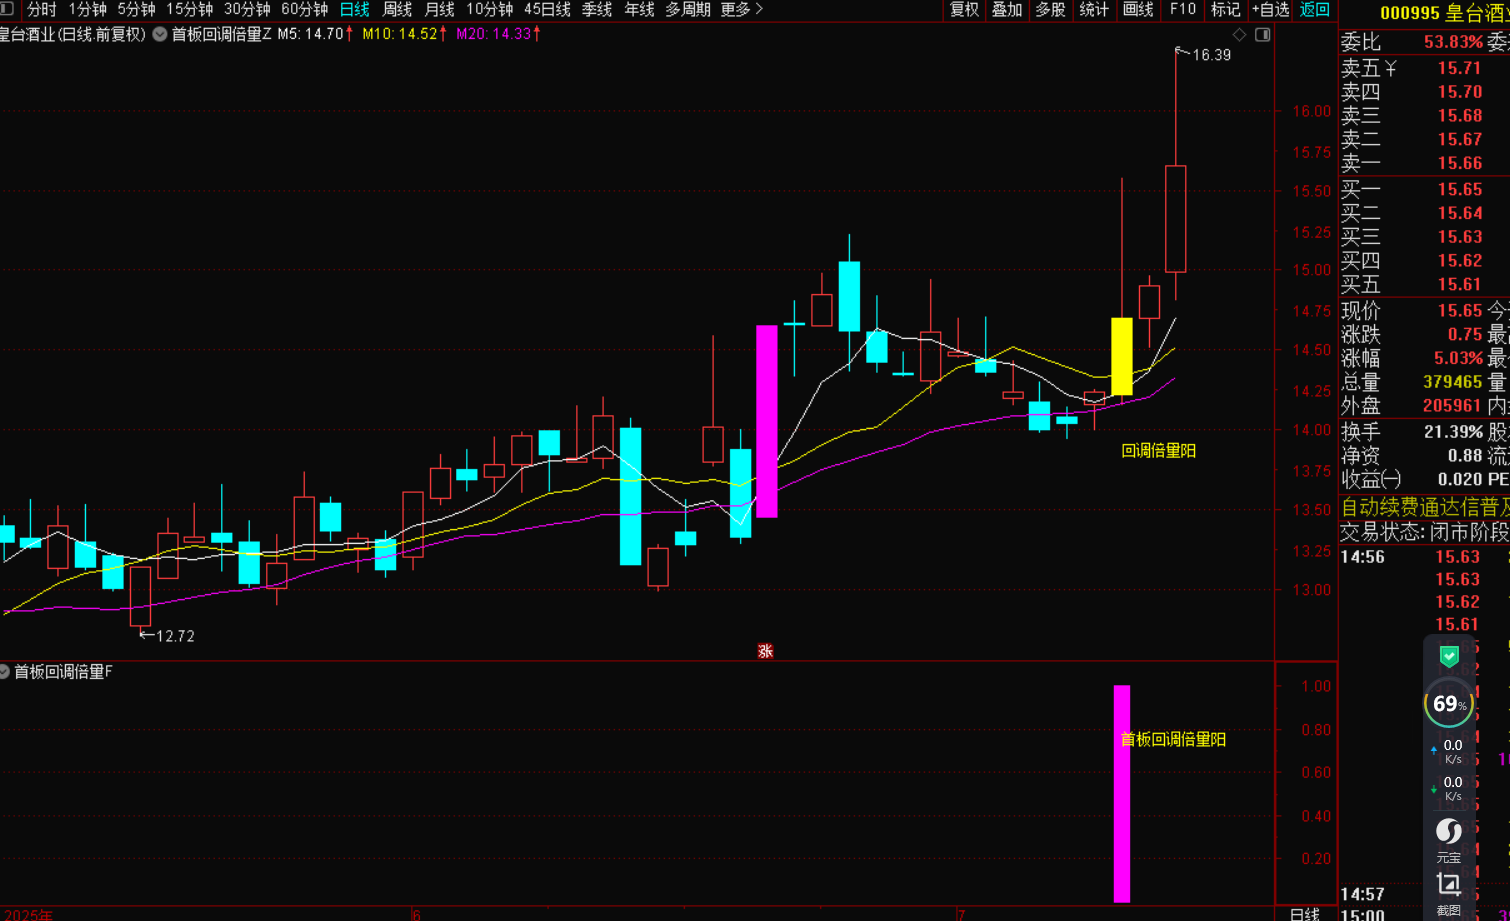The image size is (1510, 921).
Task: Open the 首板回调倍量F sub-chart indicator dropdown
Action: pyautogui.click(x=5, y=672)
